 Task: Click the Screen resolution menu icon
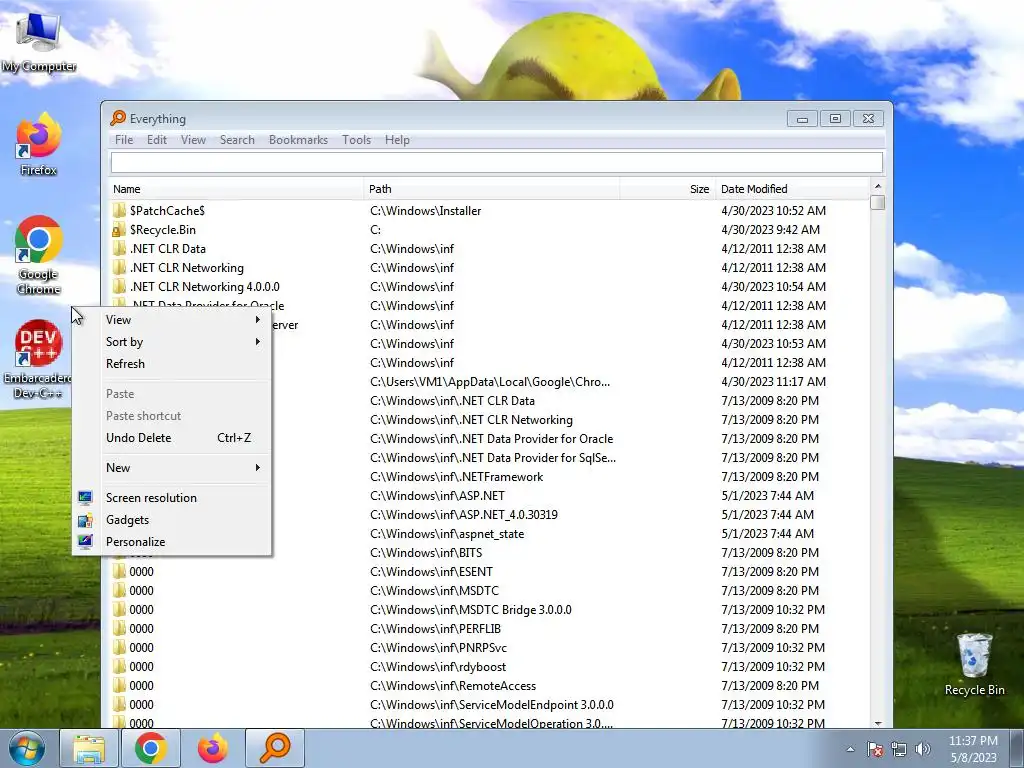[85, 498]
